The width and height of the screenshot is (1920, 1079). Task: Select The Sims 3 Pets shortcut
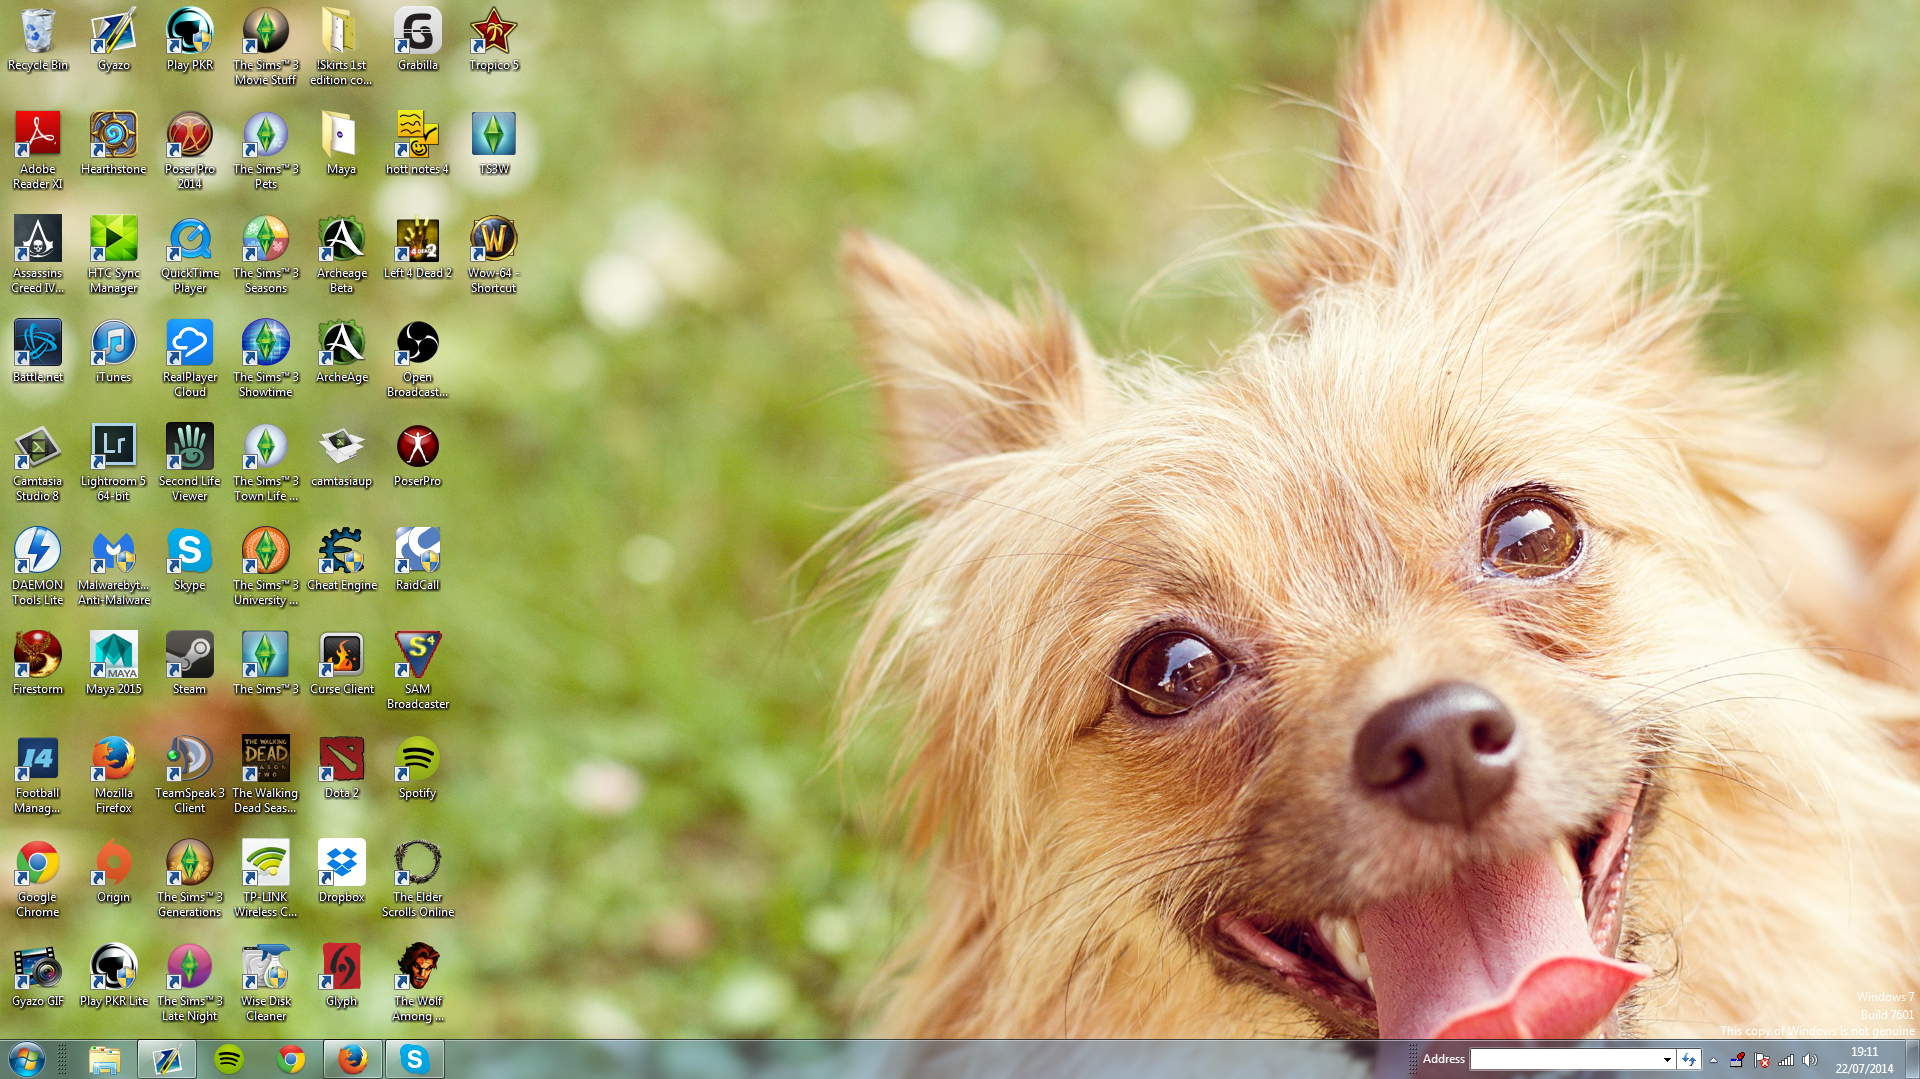tap(266, 151)
